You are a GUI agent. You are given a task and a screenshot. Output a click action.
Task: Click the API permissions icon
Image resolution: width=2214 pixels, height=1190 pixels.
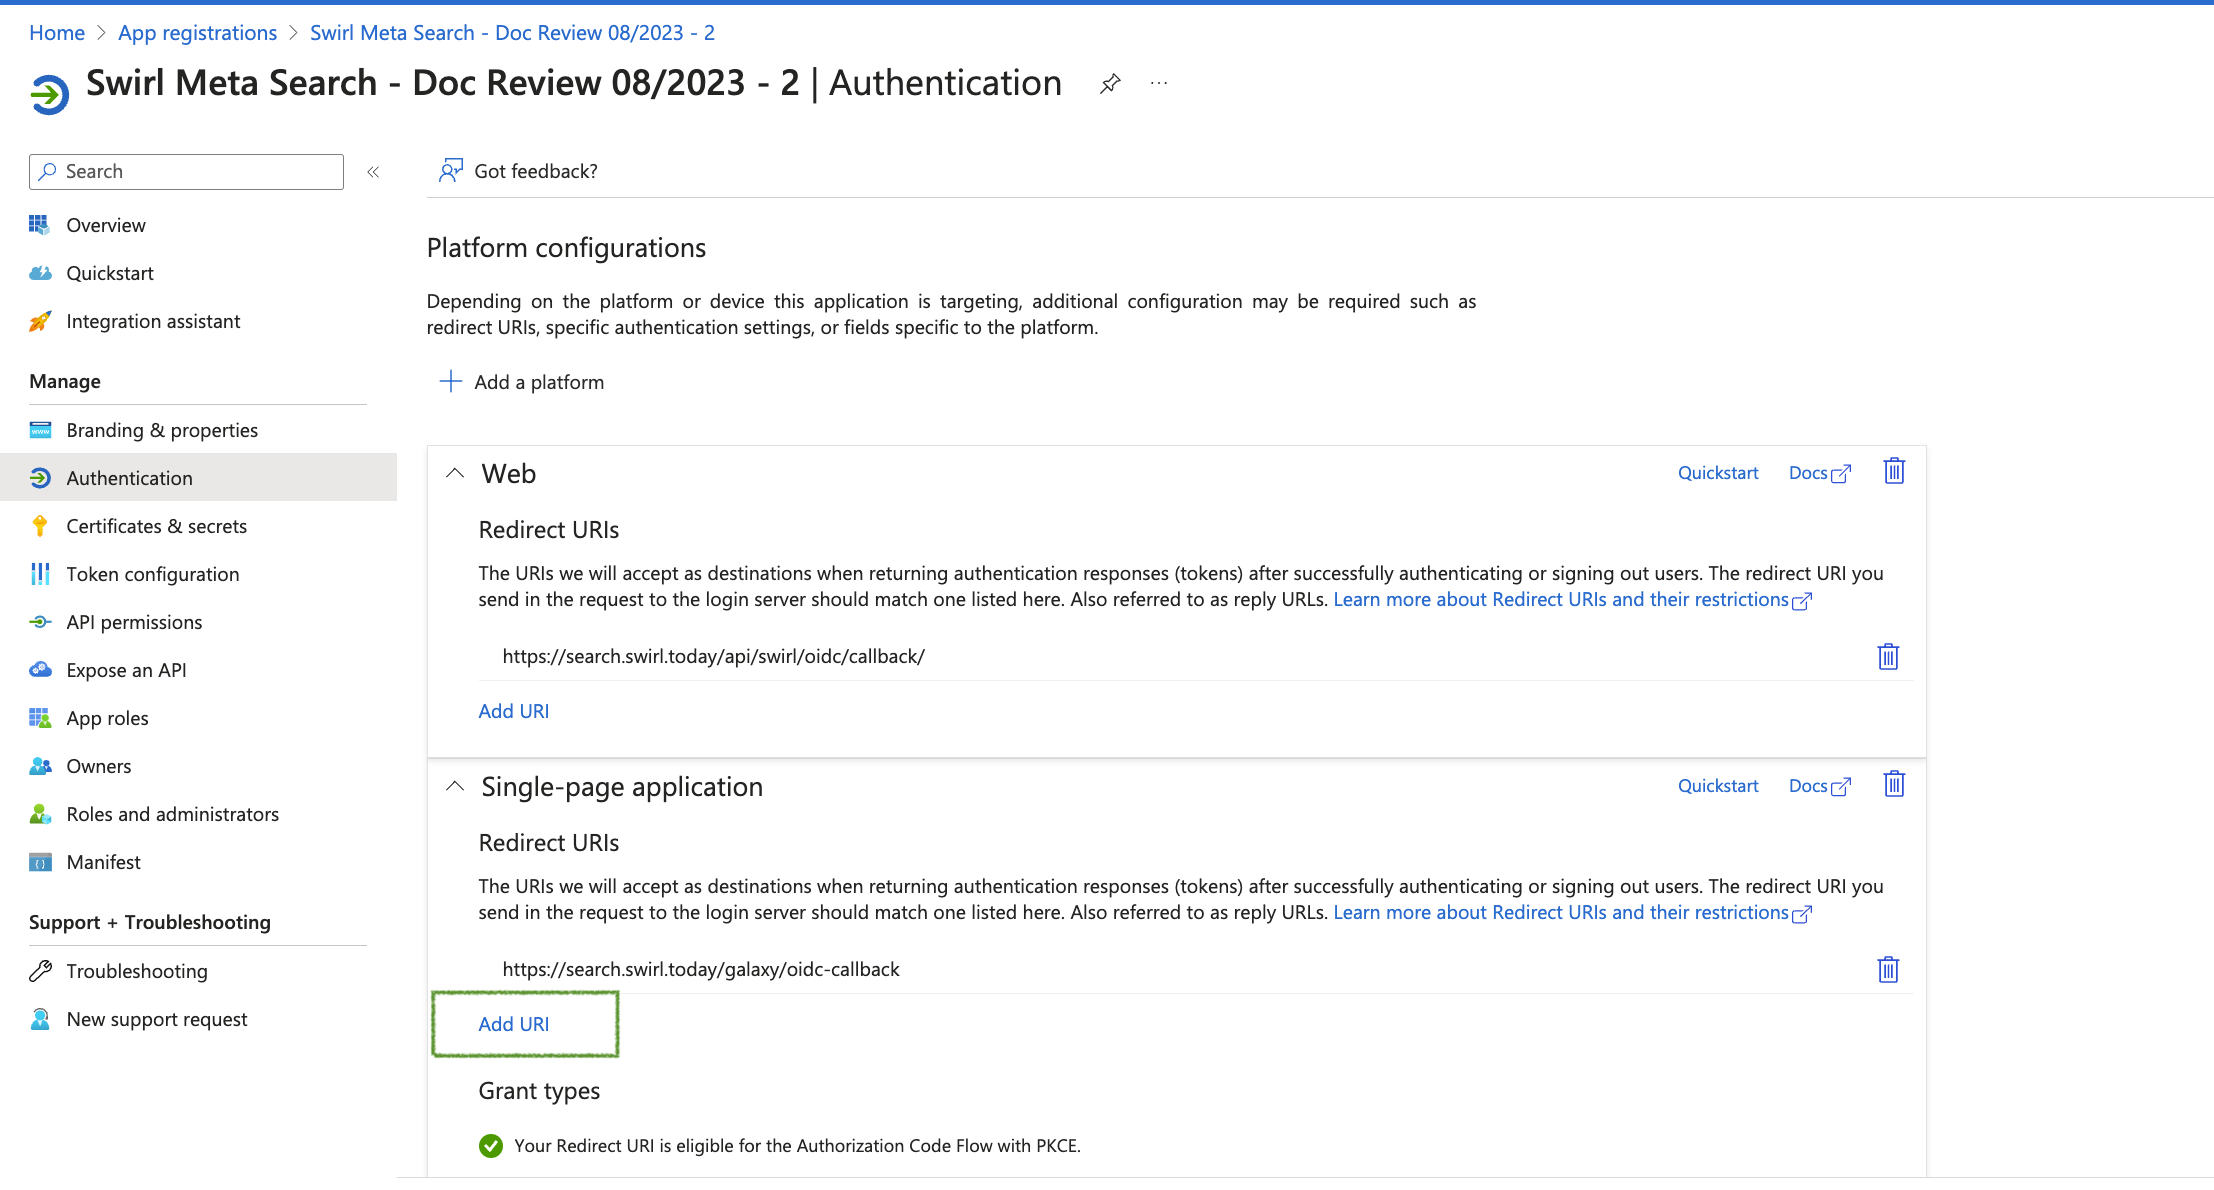tap(41, 621)
